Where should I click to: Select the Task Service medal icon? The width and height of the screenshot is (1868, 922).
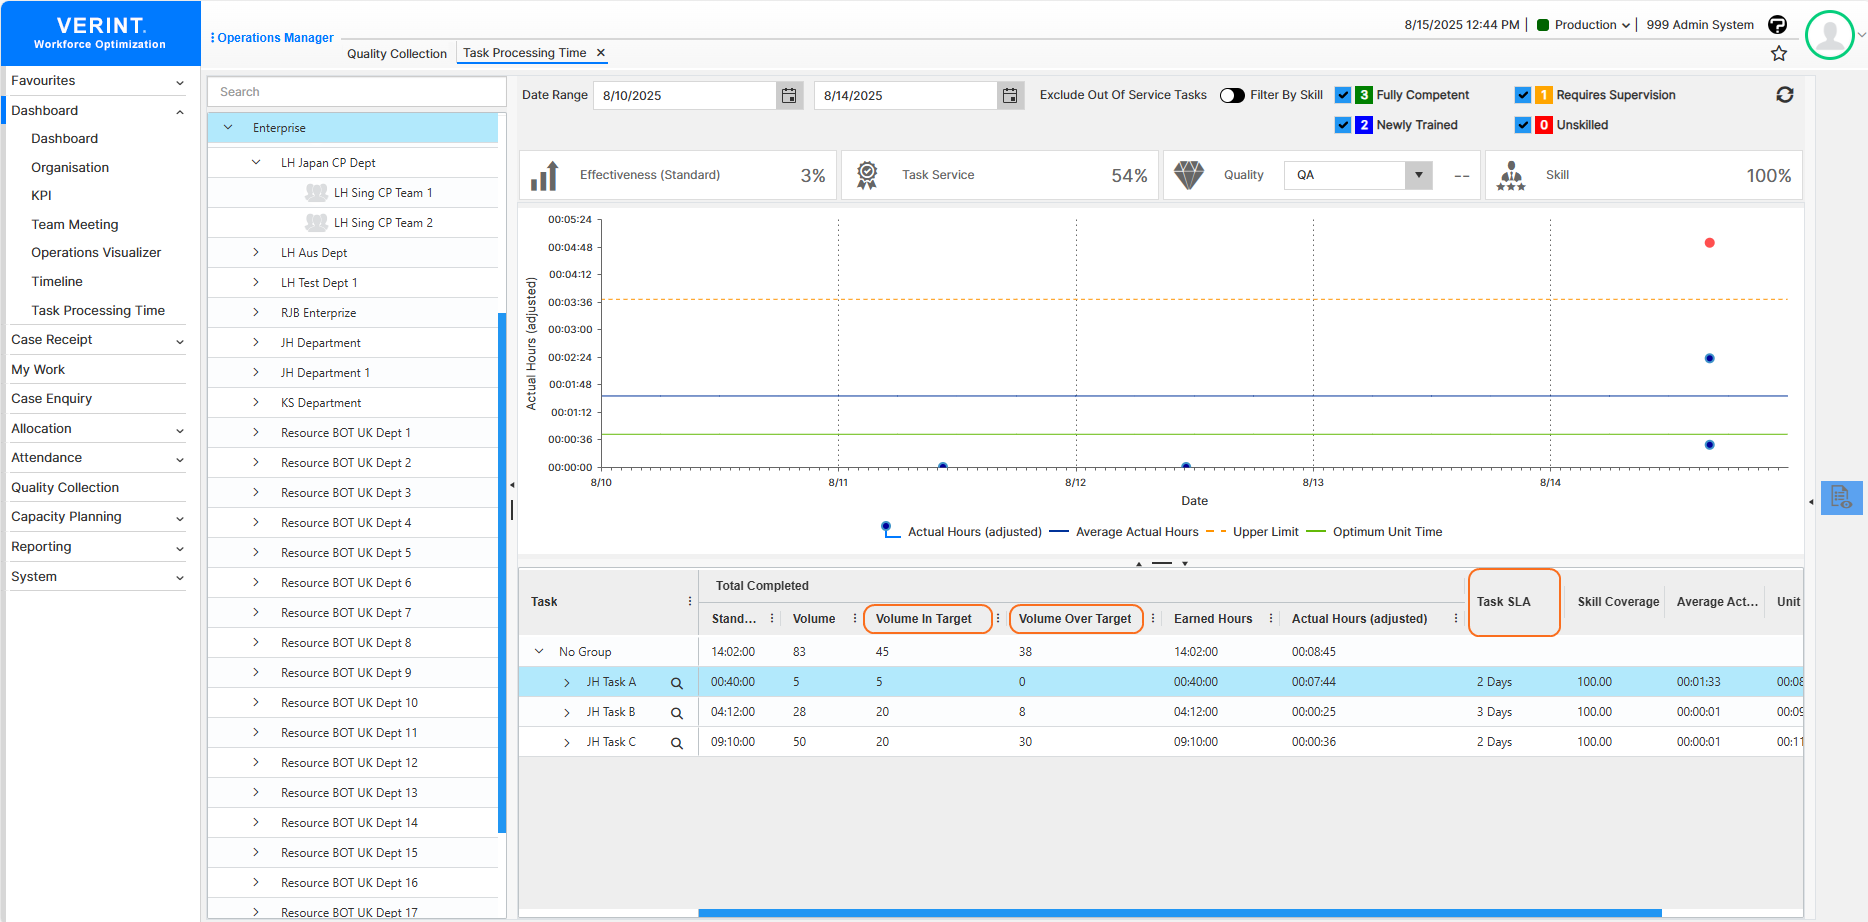pyautogui.click(x=867, y=175)
